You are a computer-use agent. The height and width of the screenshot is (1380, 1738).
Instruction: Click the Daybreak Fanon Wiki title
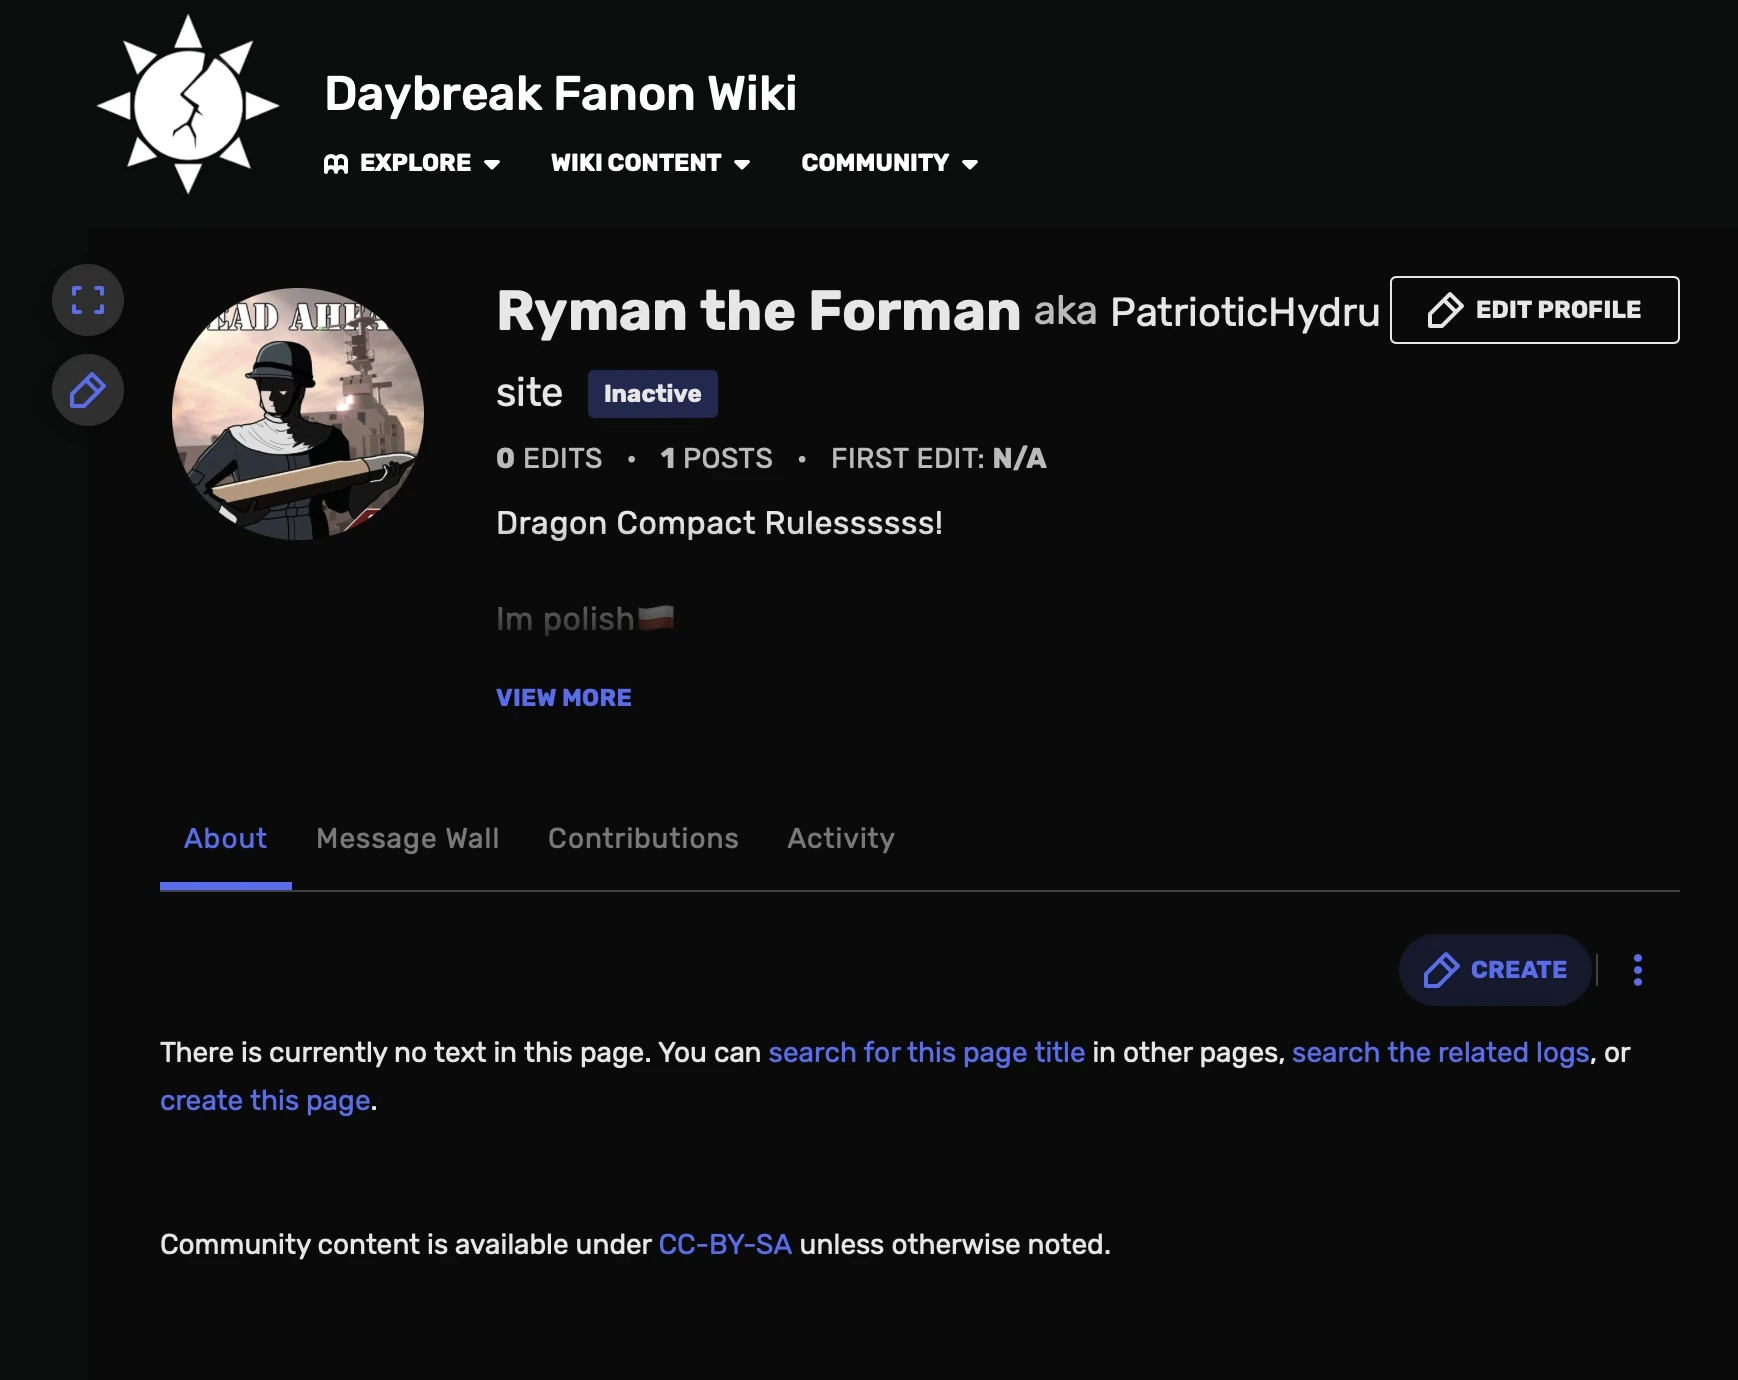tap(560, 94)
